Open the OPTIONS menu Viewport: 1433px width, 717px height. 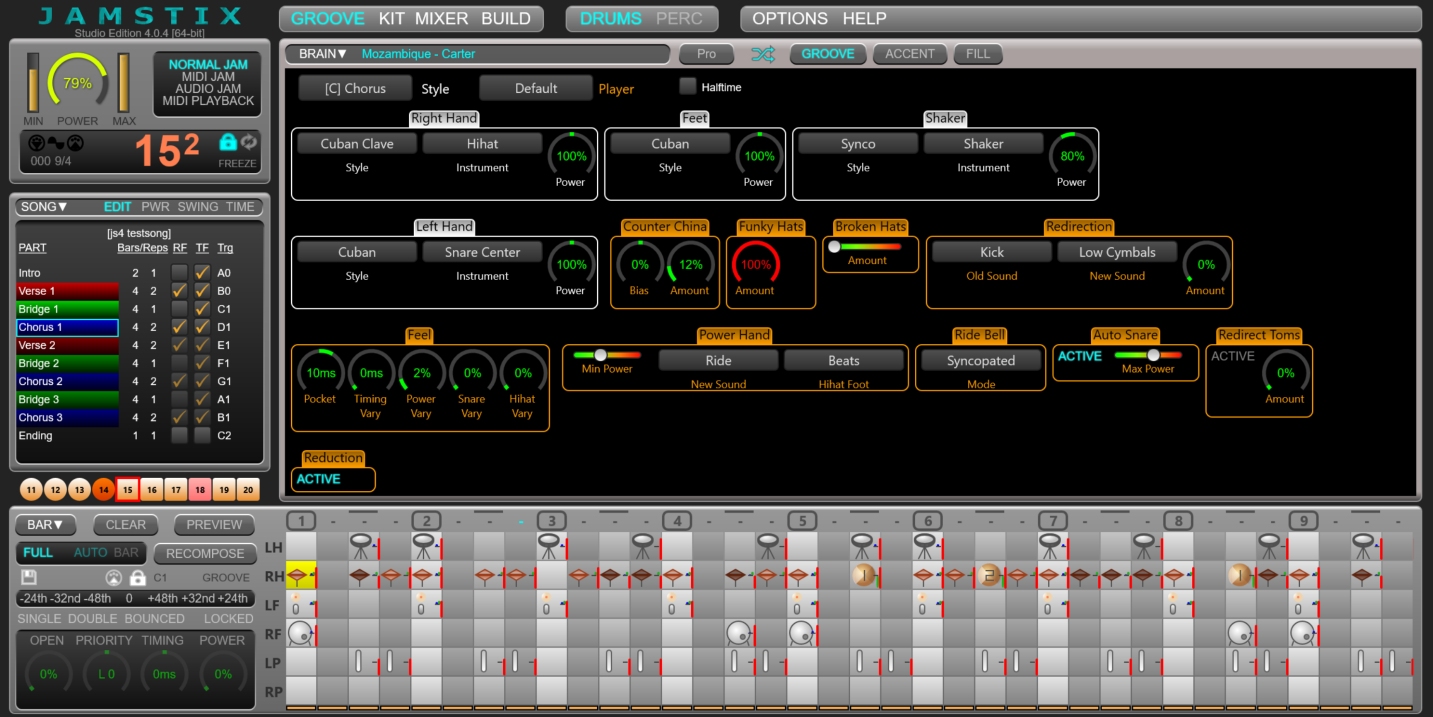790,19
